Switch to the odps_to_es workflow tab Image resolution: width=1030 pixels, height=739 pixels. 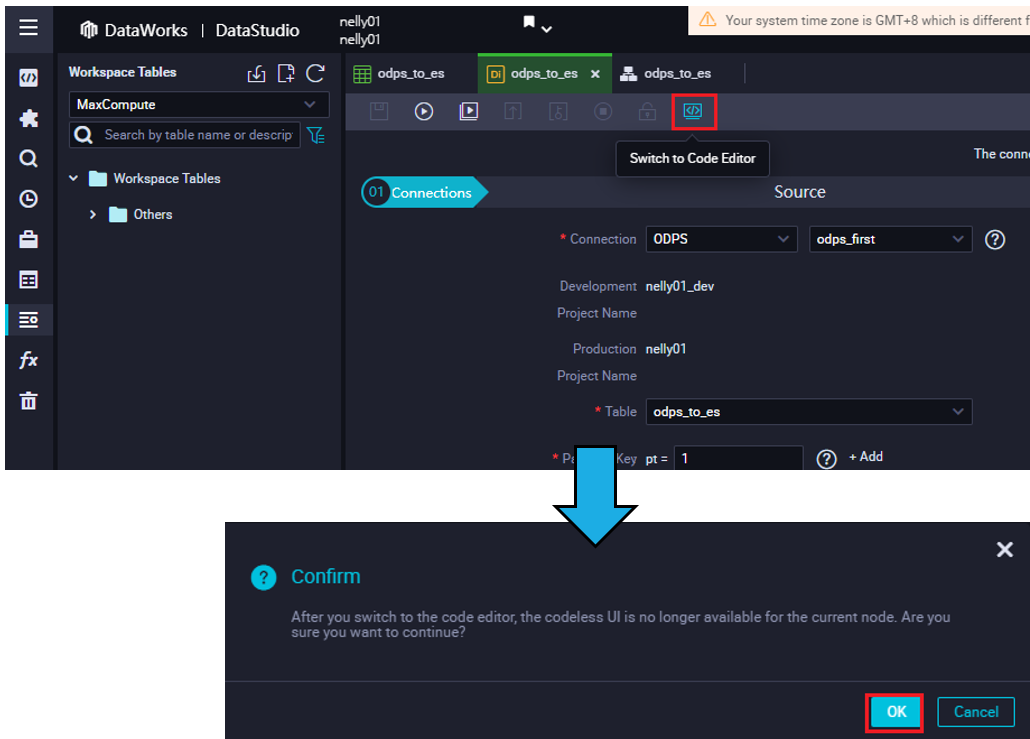[x=665, y=74]
